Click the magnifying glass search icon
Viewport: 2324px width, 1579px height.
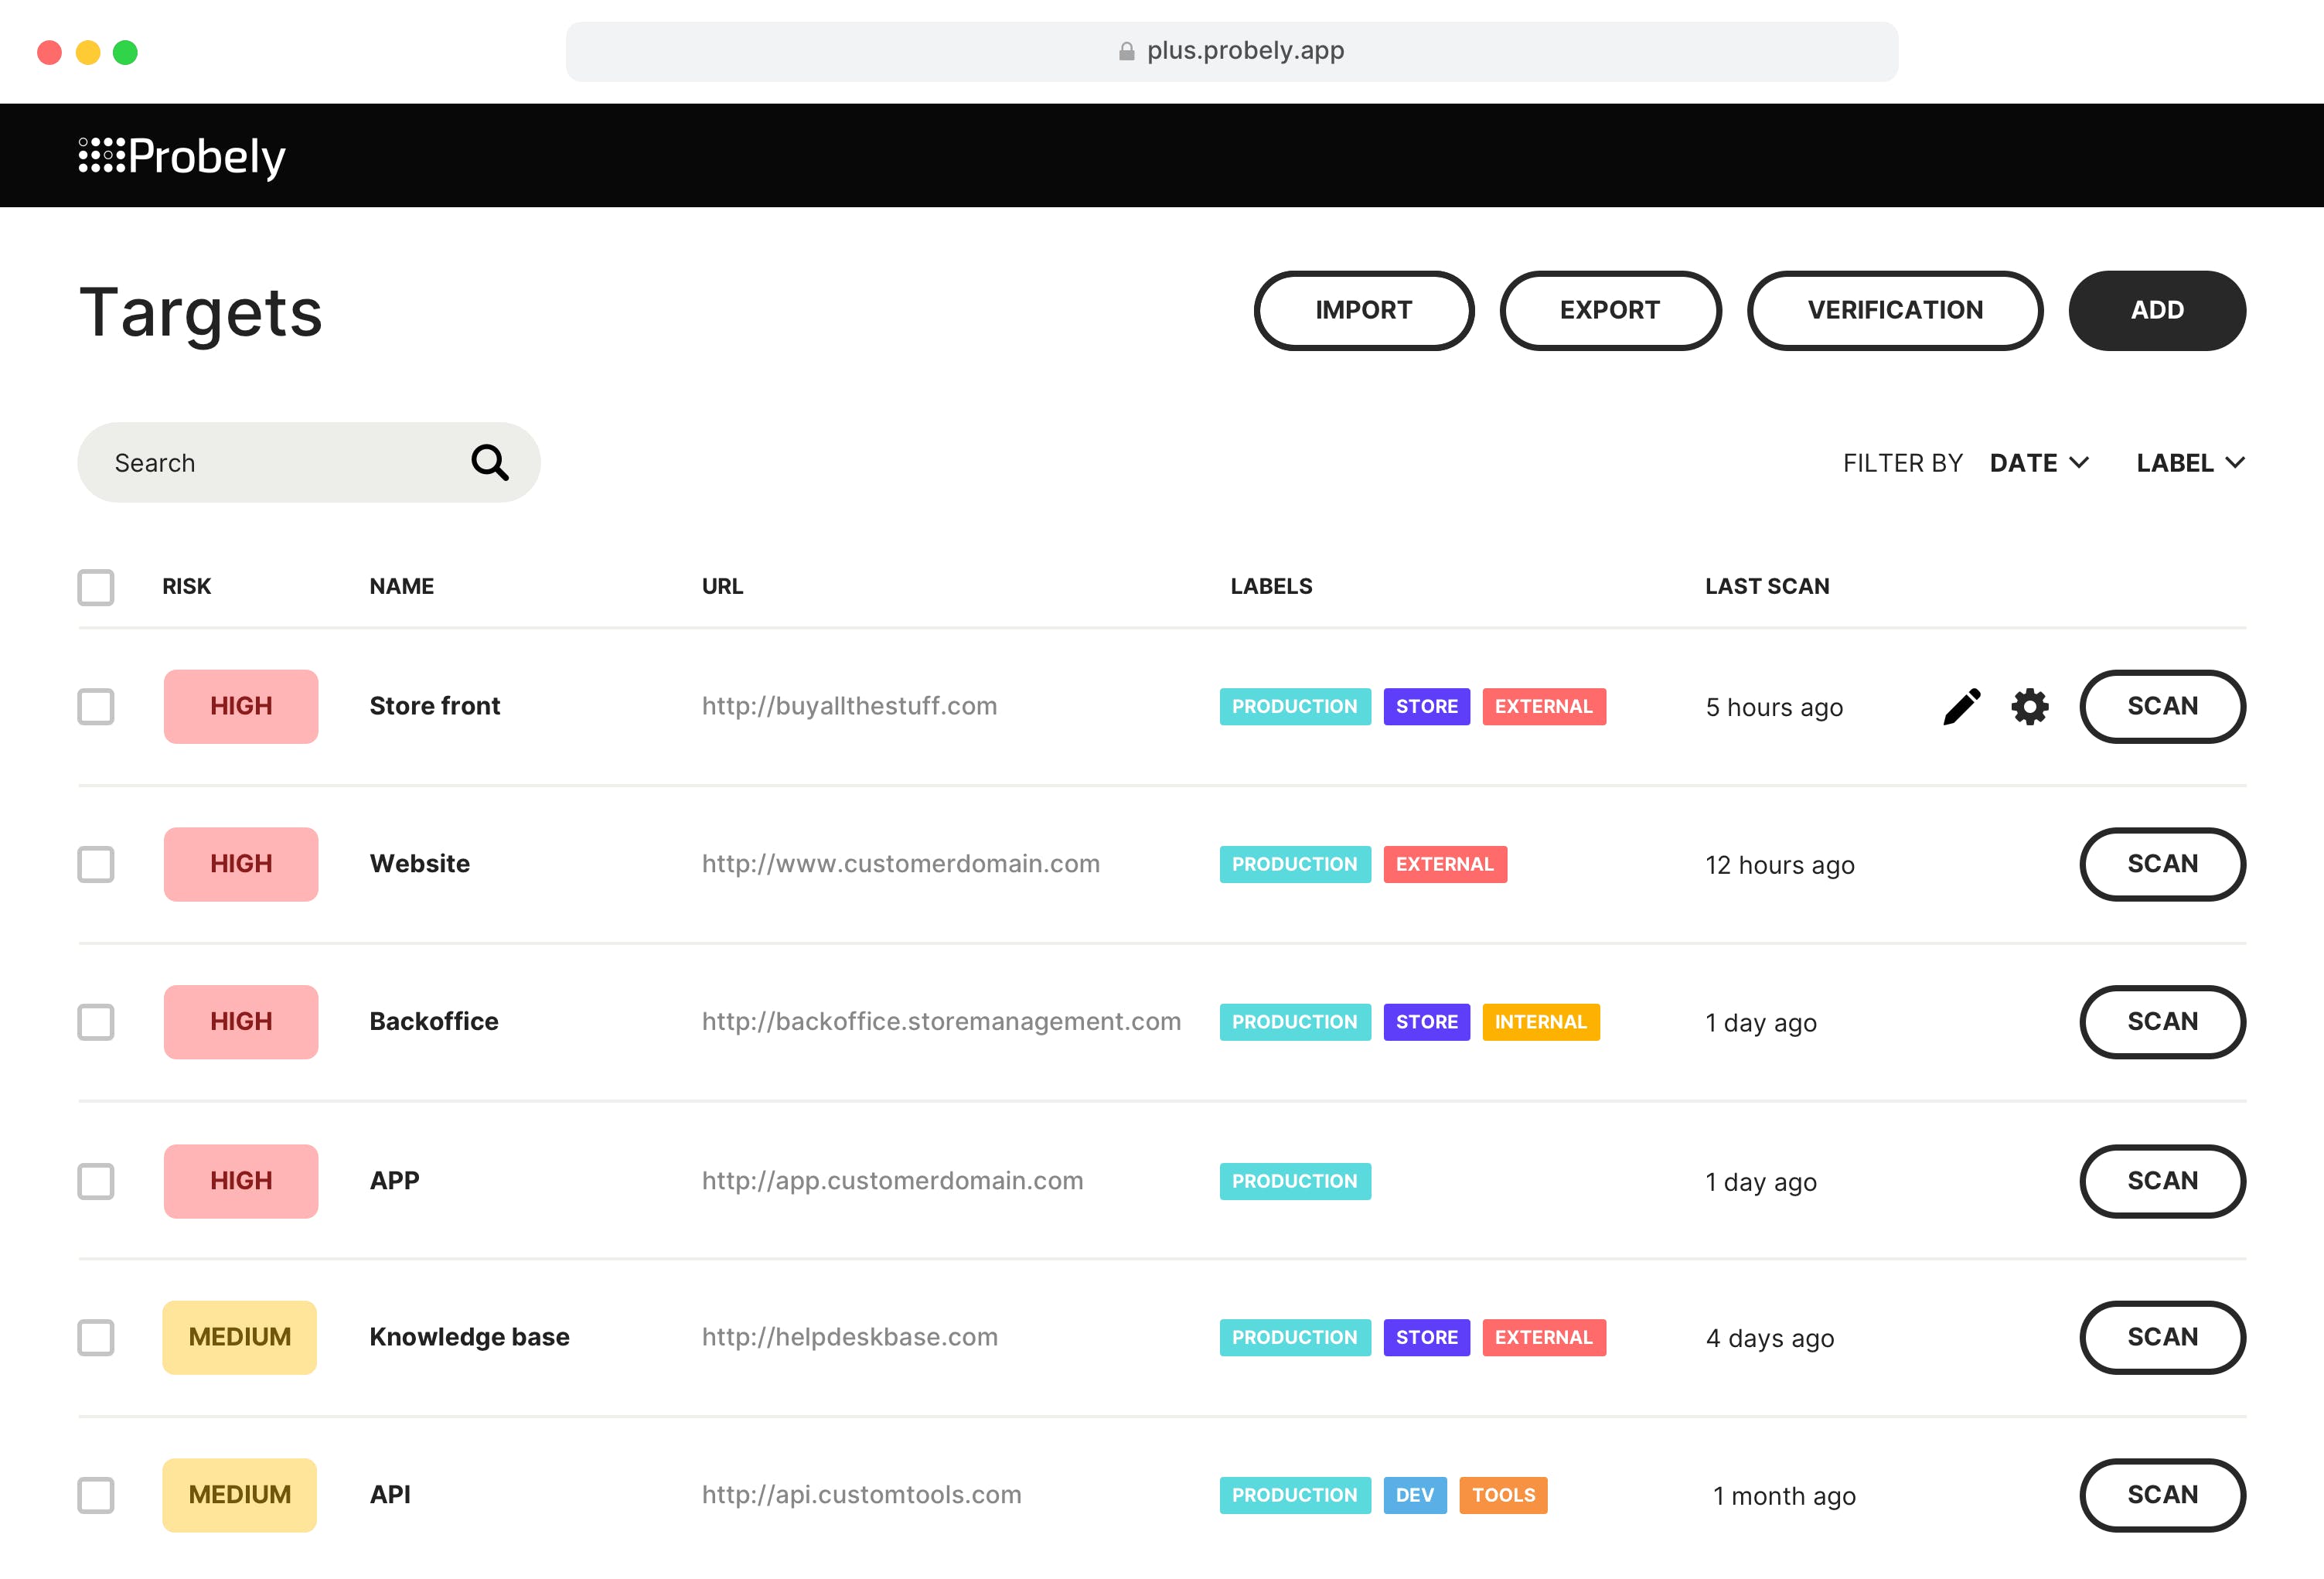(490, 462)
